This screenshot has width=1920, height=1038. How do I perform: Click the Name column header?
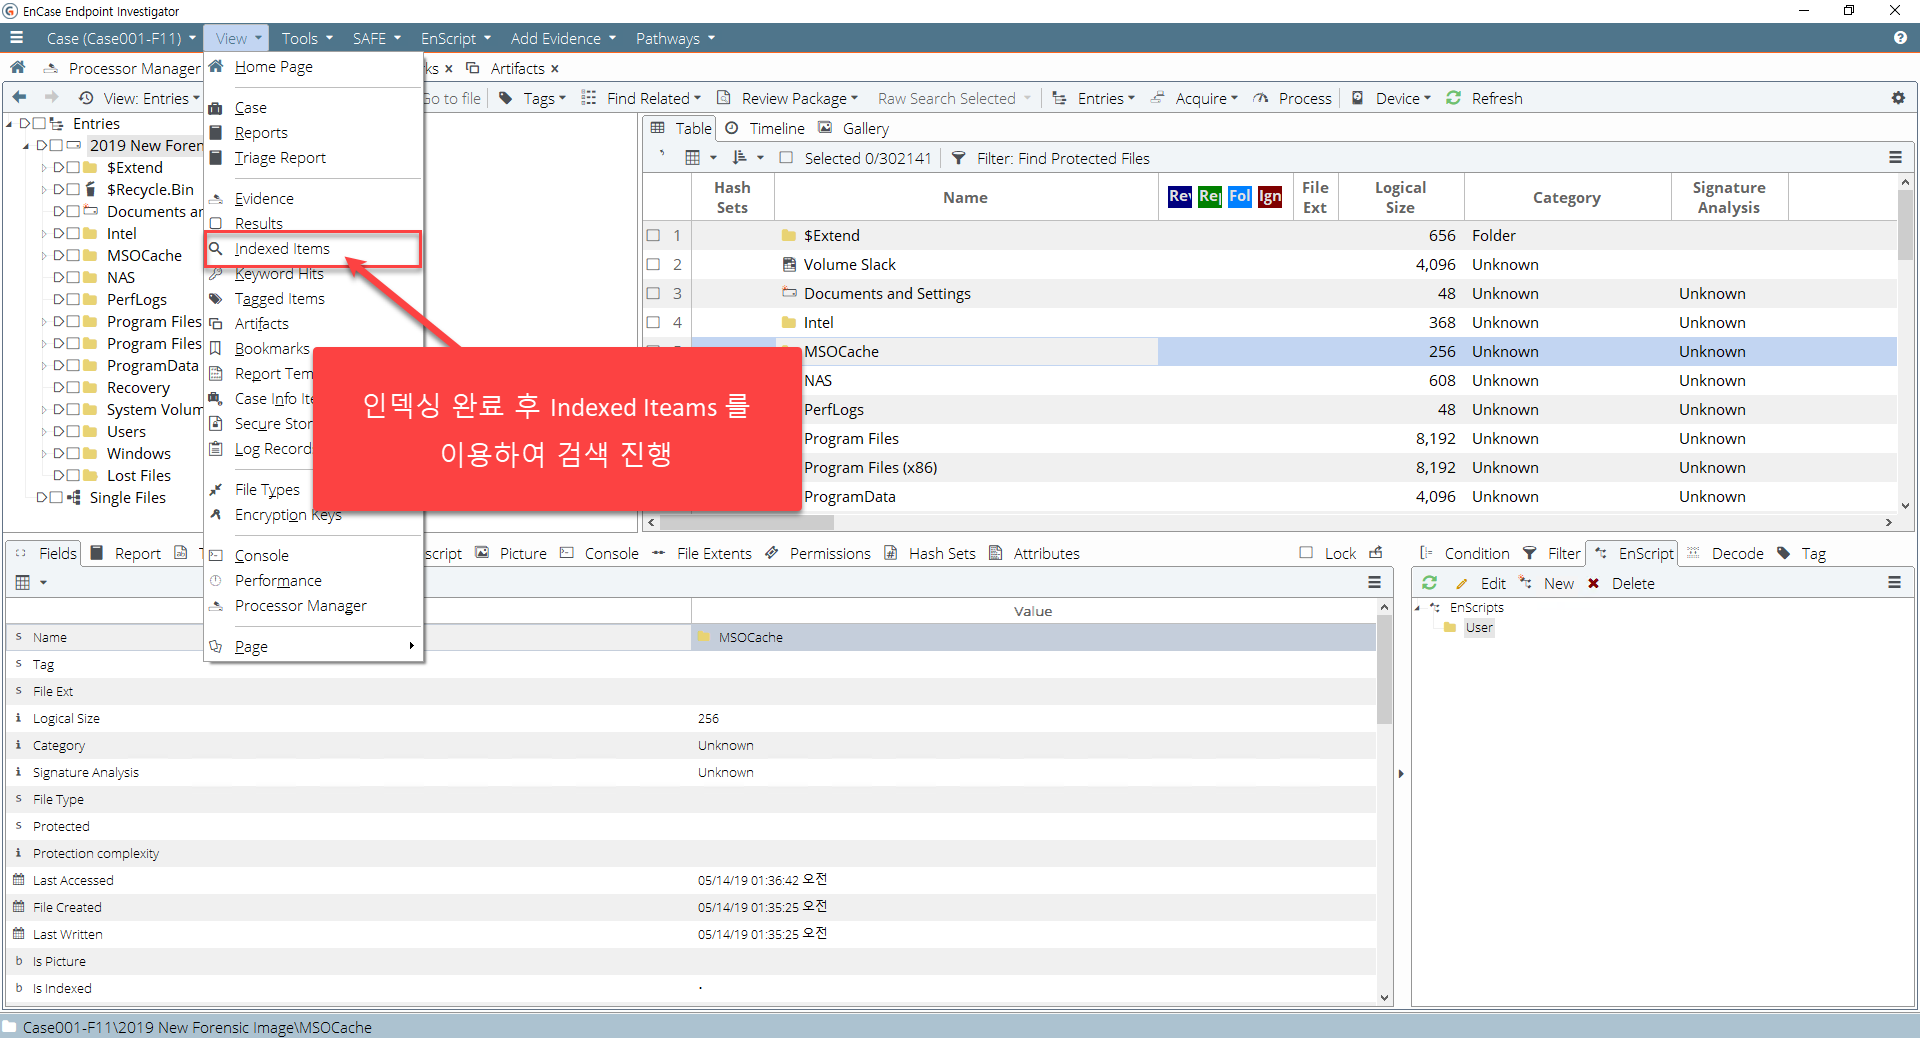click(965, 197)
